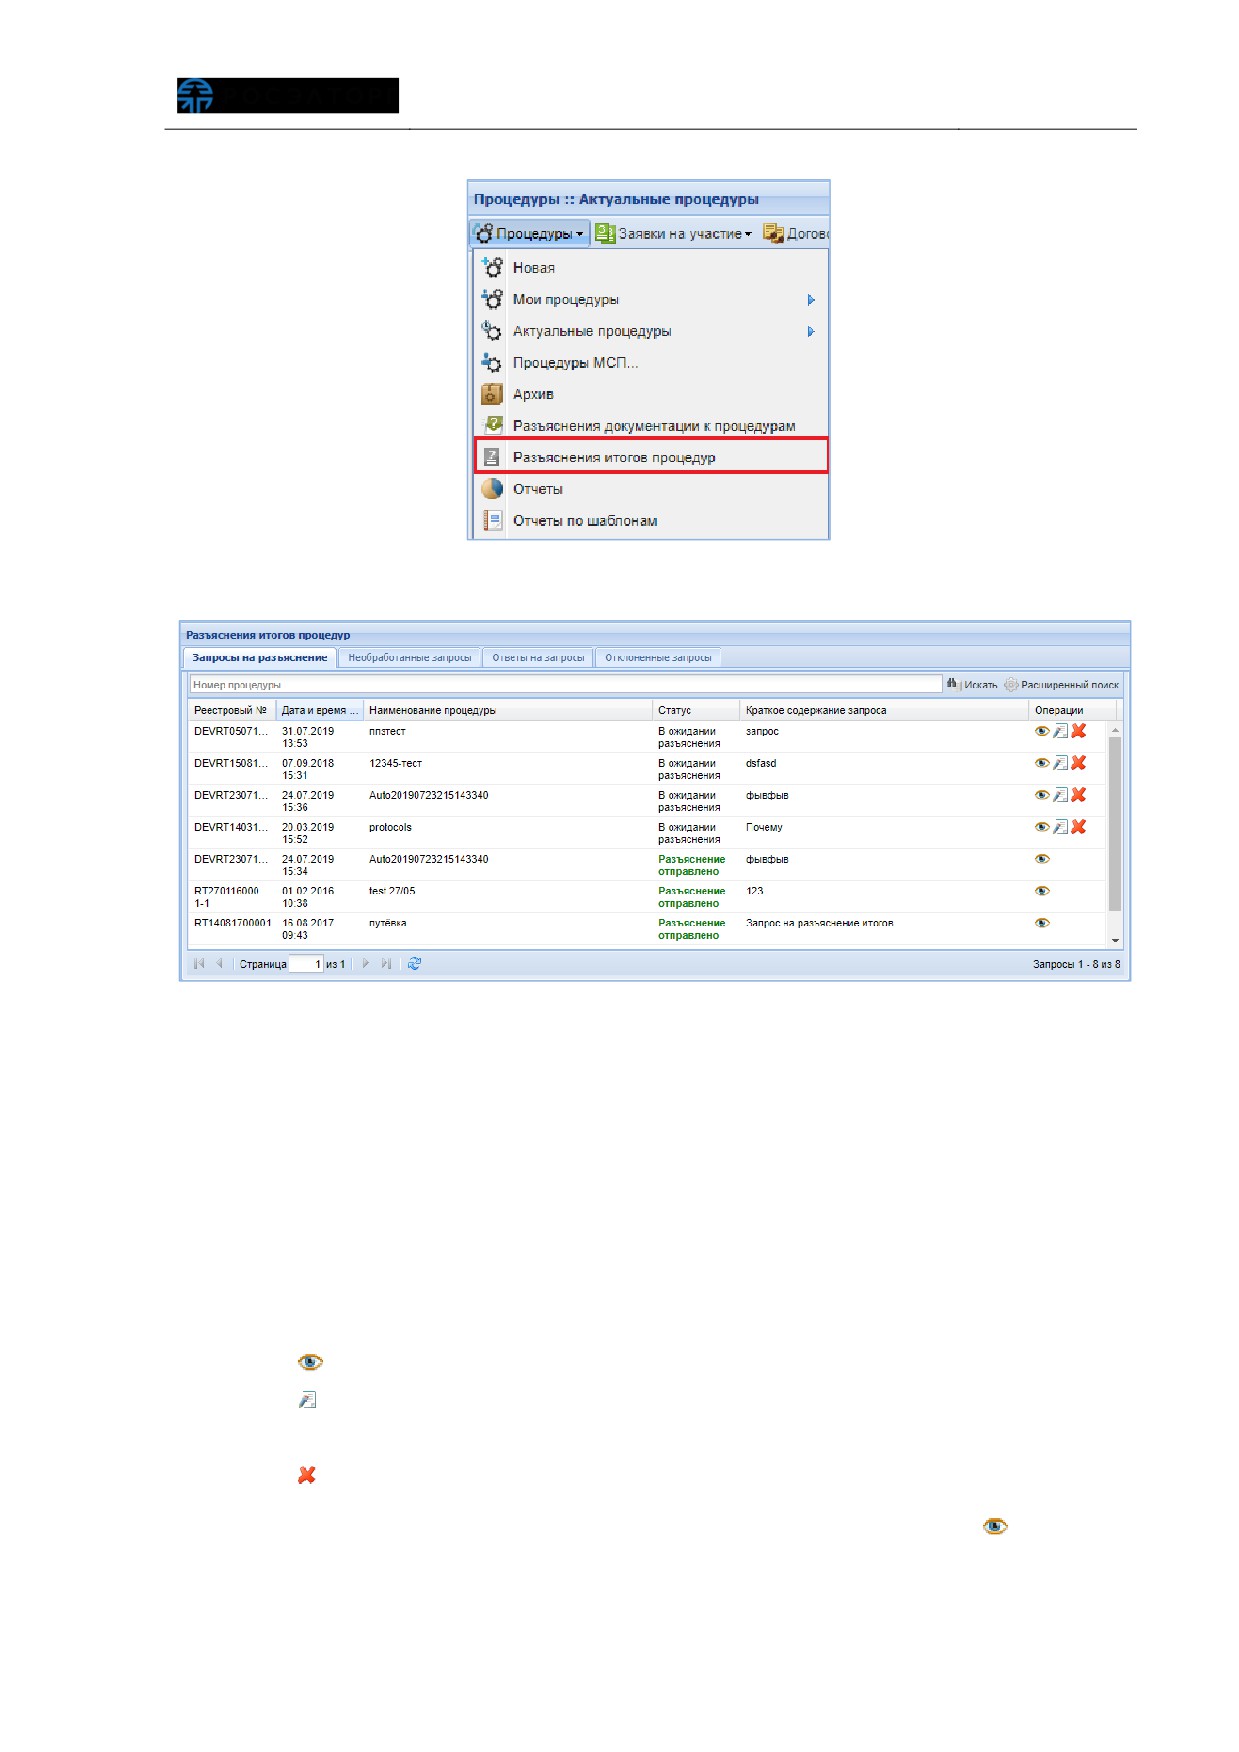Edit the Auto2019 request dated 15:36
Viewport: 1239px width, 1752px height.
(1060, 795)
